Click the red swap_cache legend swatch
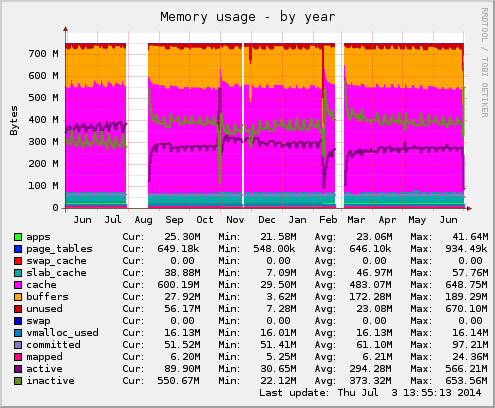495x408 pixels. click(18, 261)
